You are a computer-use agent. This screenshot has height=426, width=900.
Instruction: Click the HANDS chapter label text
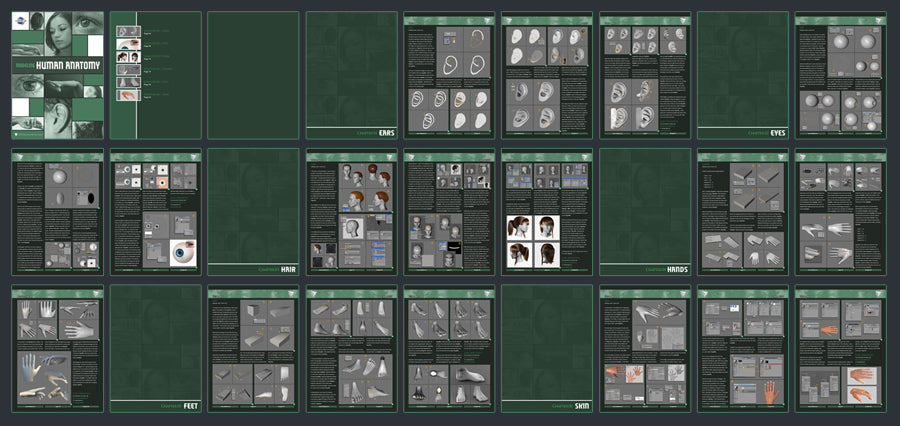coord(672,269)
